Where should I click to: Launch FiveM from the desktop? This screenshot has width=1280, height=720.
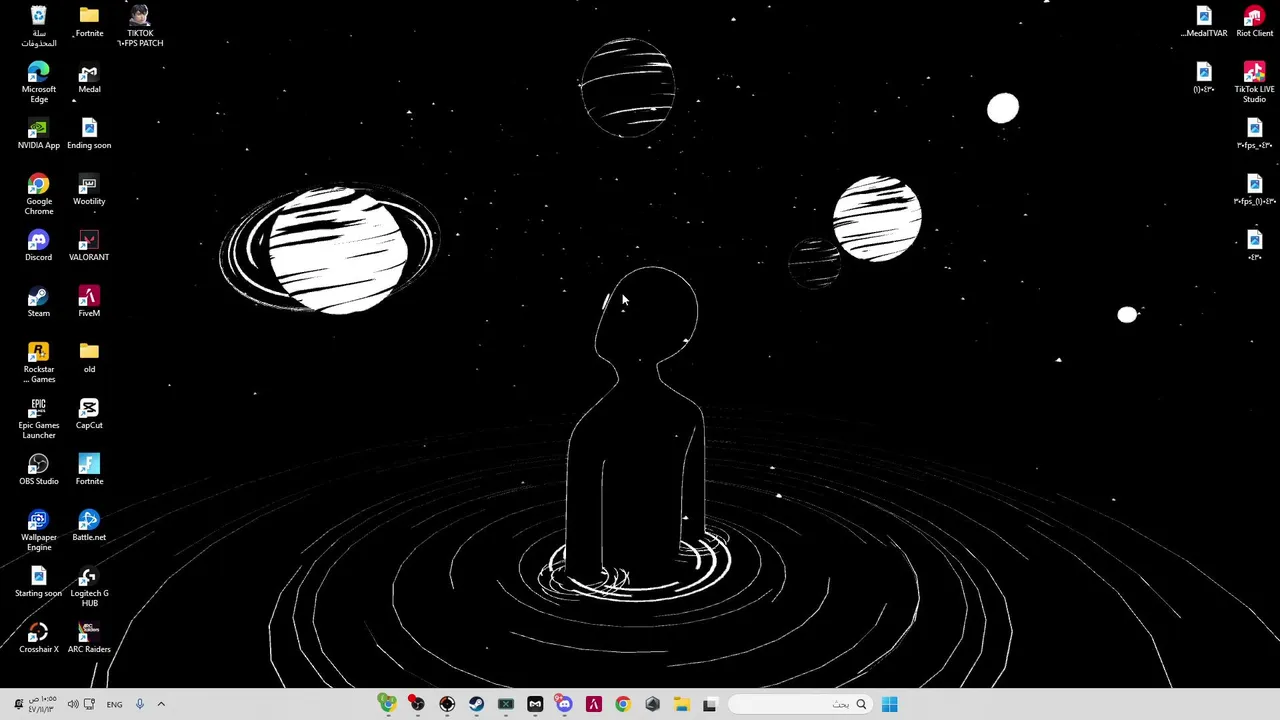pos(89,302)
